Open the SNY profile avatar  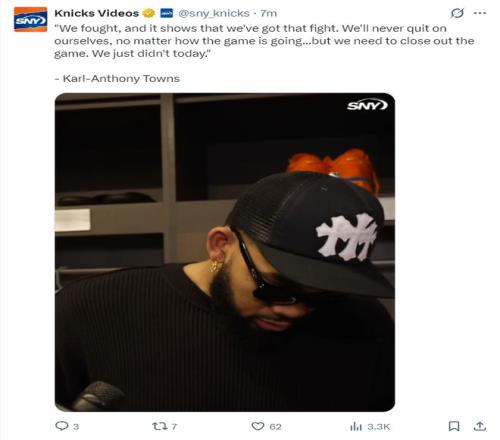[30, 20]
